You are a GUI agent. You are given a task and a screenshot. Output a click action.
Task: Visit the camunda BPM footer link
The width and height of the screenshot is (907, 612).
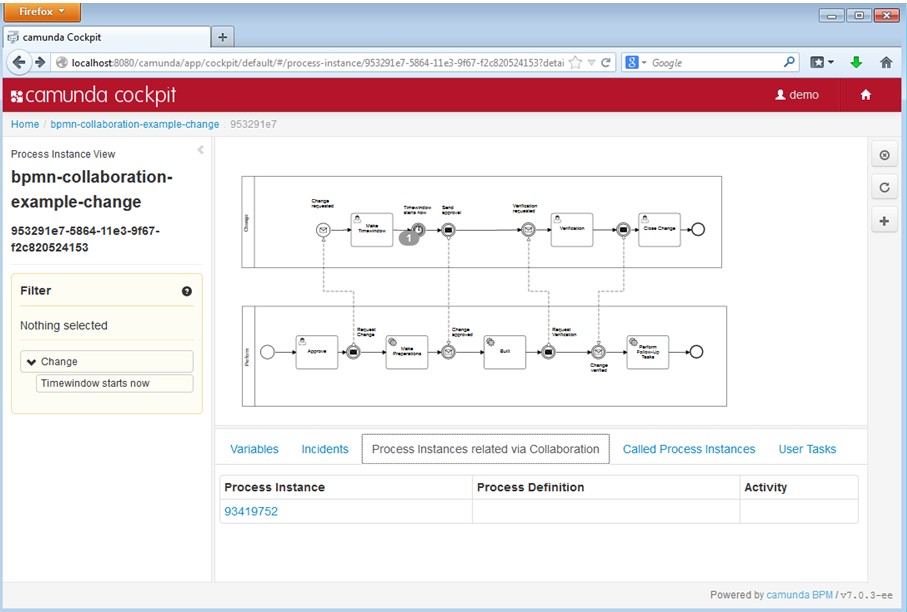(x=799, y=595)
